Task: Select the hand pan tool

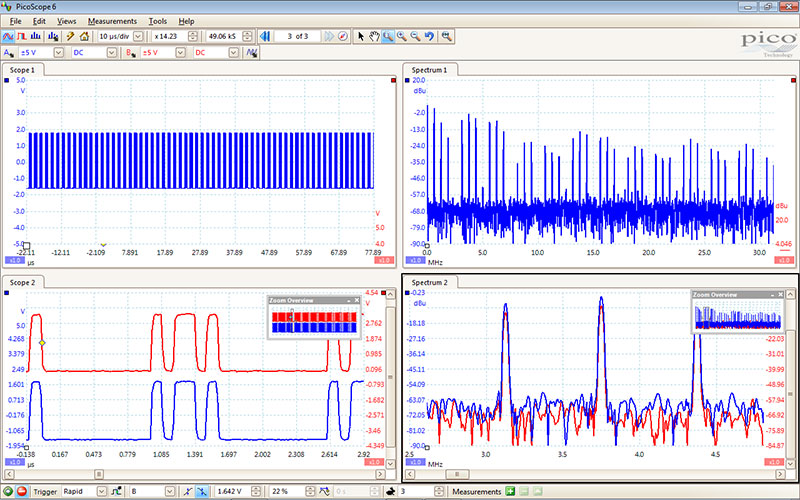Action: pos(373,36)
